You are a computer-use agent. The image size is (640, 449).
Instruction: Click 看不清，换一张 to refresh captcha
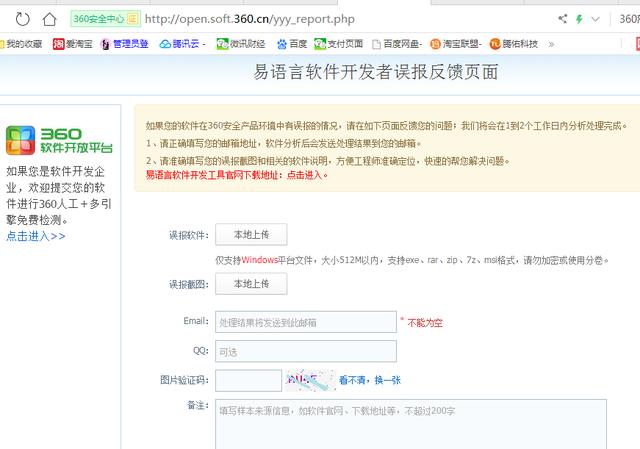[x=370, y=380]
